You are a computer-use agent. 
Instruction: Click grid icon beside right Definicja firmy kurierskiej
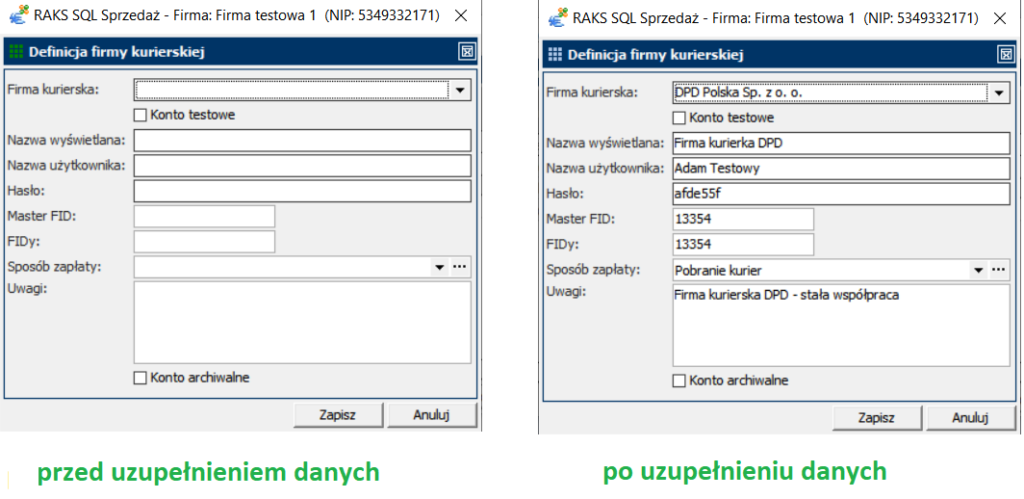pyautogui.click(x=555, y=55)
